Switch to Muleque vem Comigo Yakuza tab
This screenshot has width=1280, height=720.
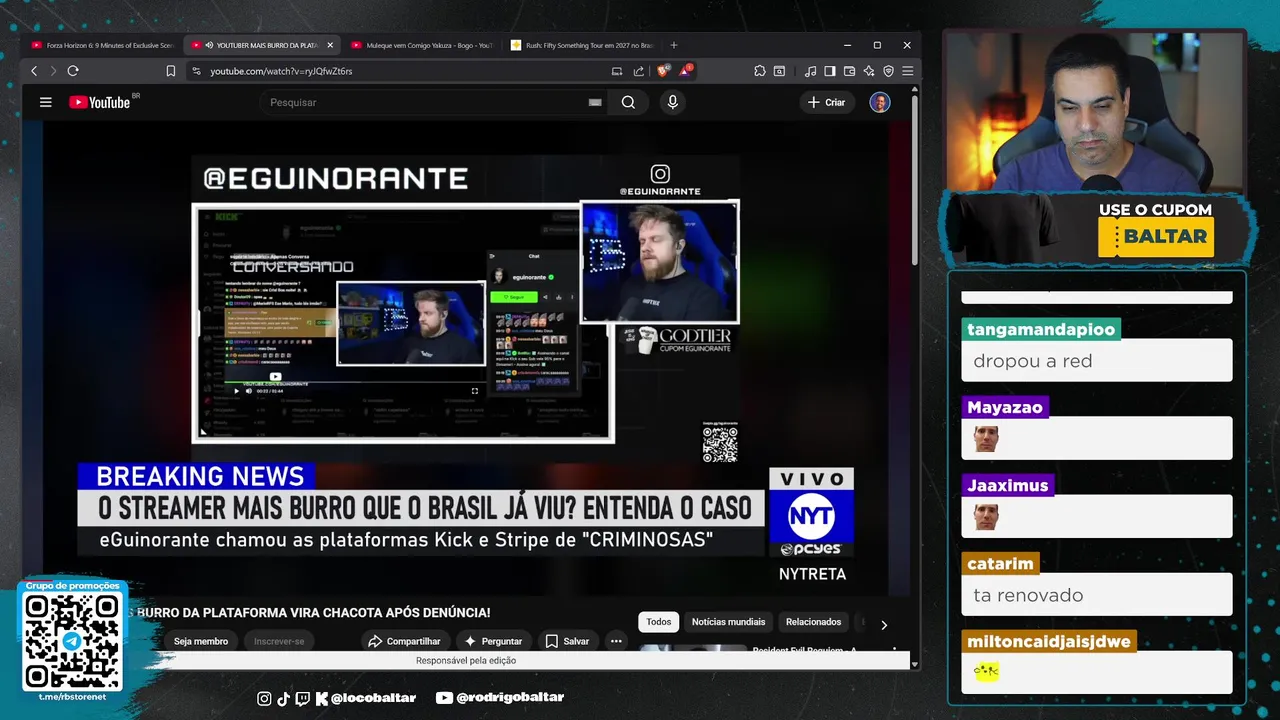tap(421, 45)
